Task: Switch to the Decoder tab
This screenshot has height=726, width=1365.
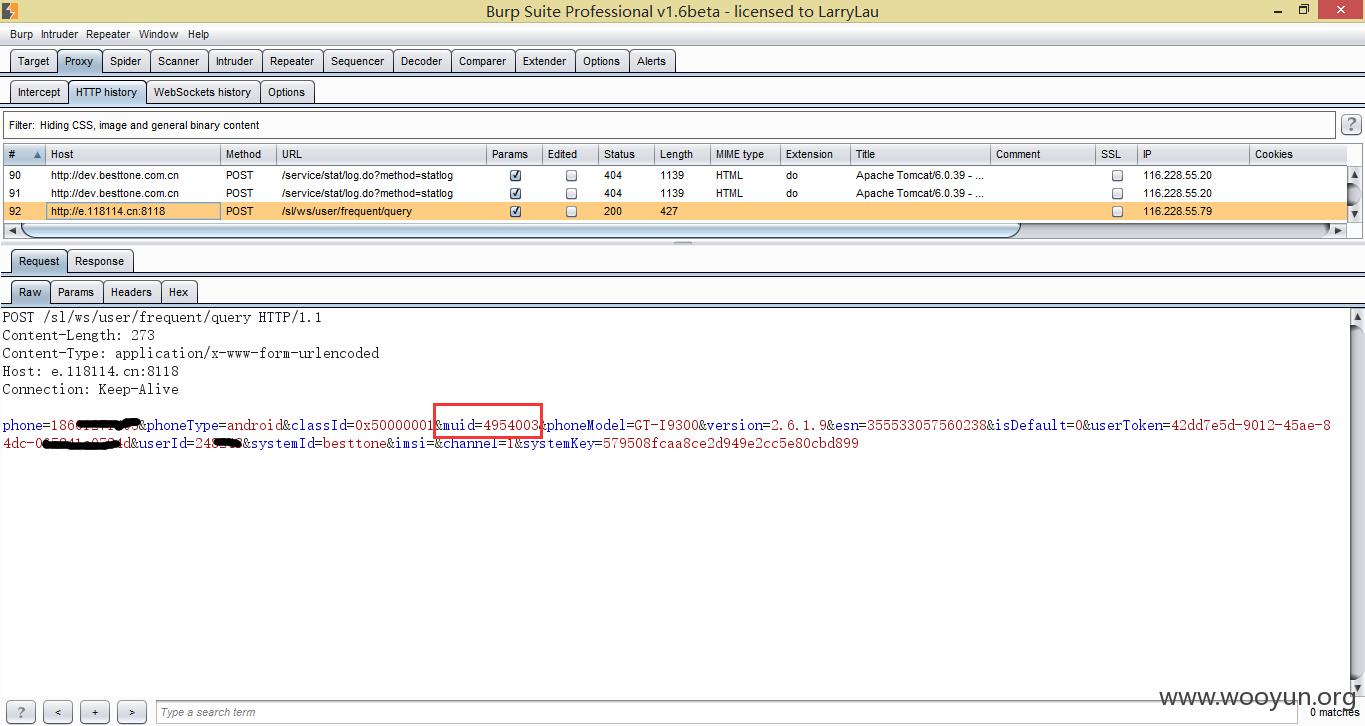Action: coord(421,61)
